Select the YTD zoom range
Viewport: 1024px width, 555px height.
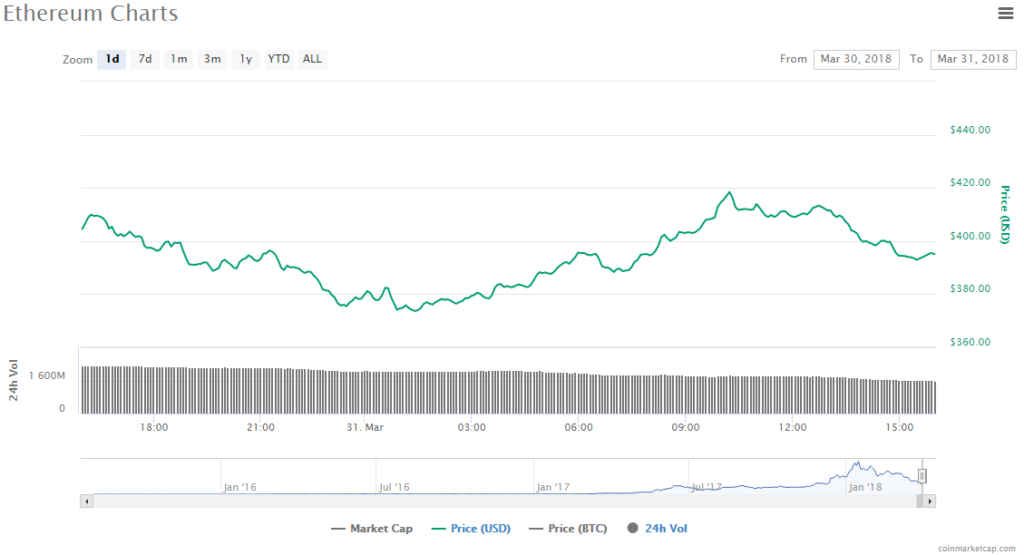click(x=279, y=59)
